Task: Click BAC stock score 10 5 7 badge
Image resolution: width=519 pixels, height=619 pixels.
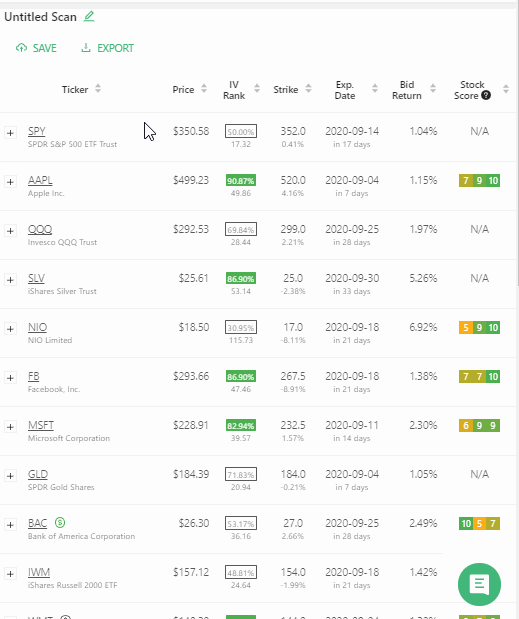Action: coord(480,523)
